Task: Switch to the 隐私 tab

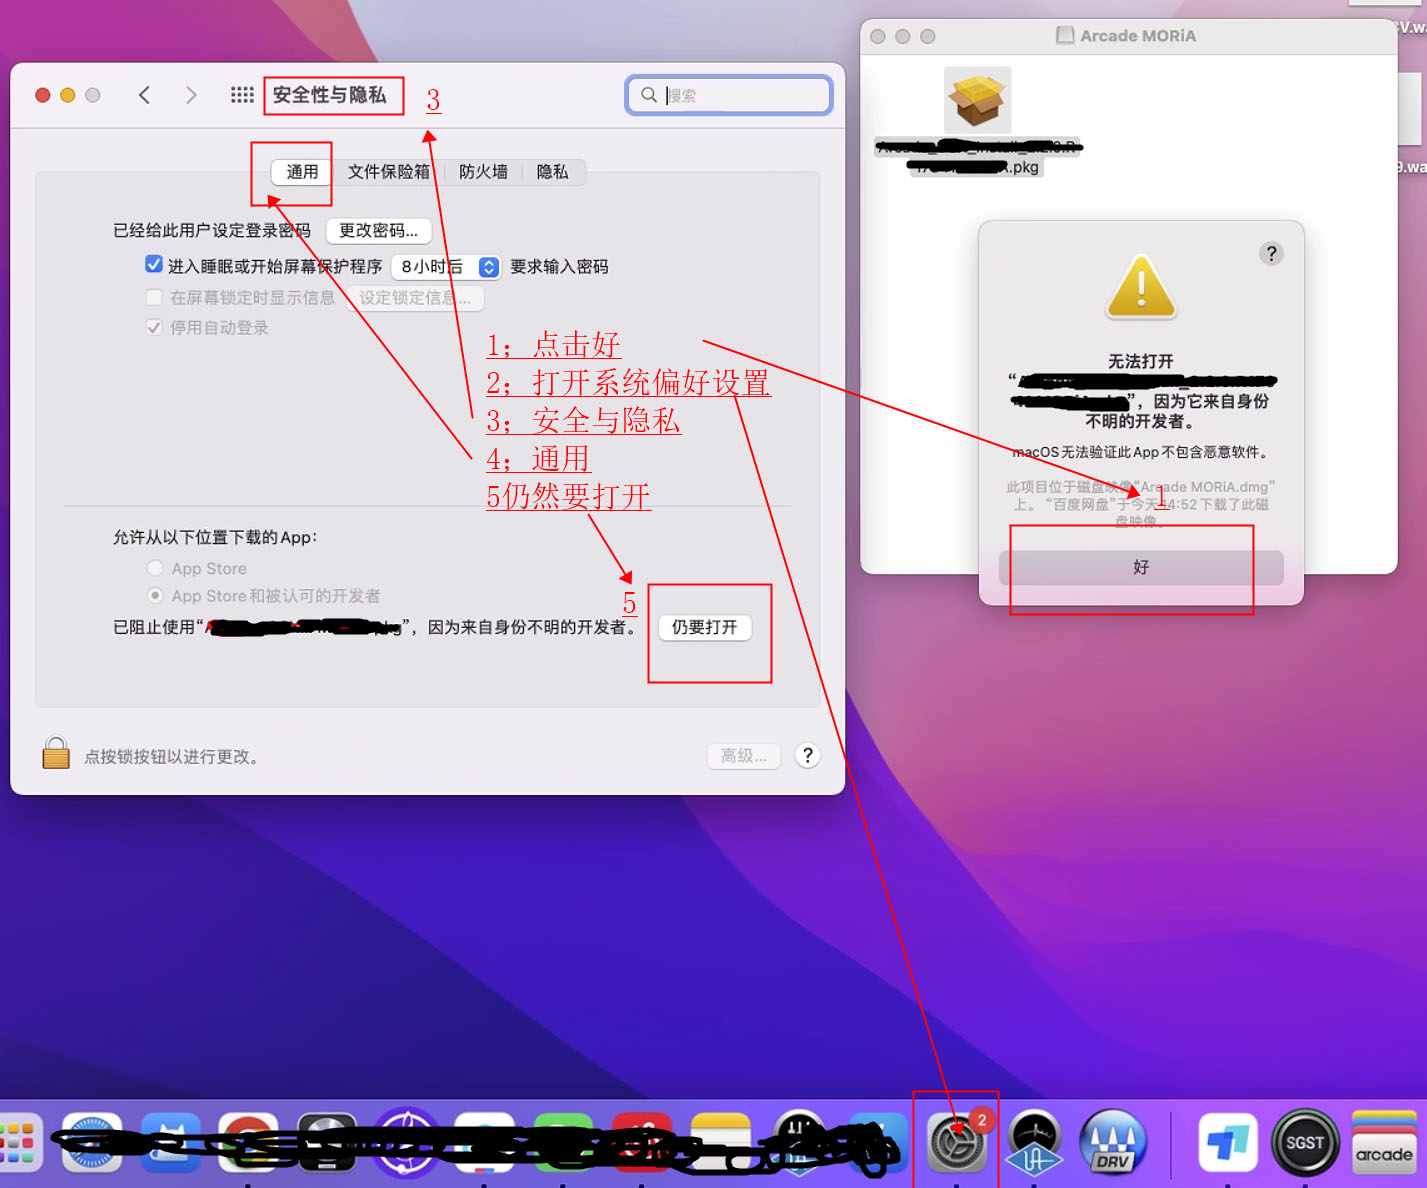Action: coord(551,171)
